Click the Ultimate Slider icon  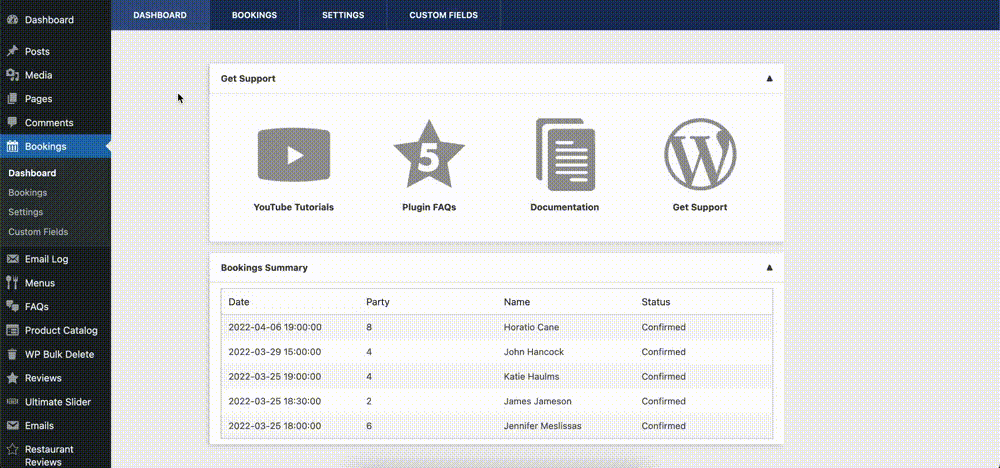pos(12,402)
